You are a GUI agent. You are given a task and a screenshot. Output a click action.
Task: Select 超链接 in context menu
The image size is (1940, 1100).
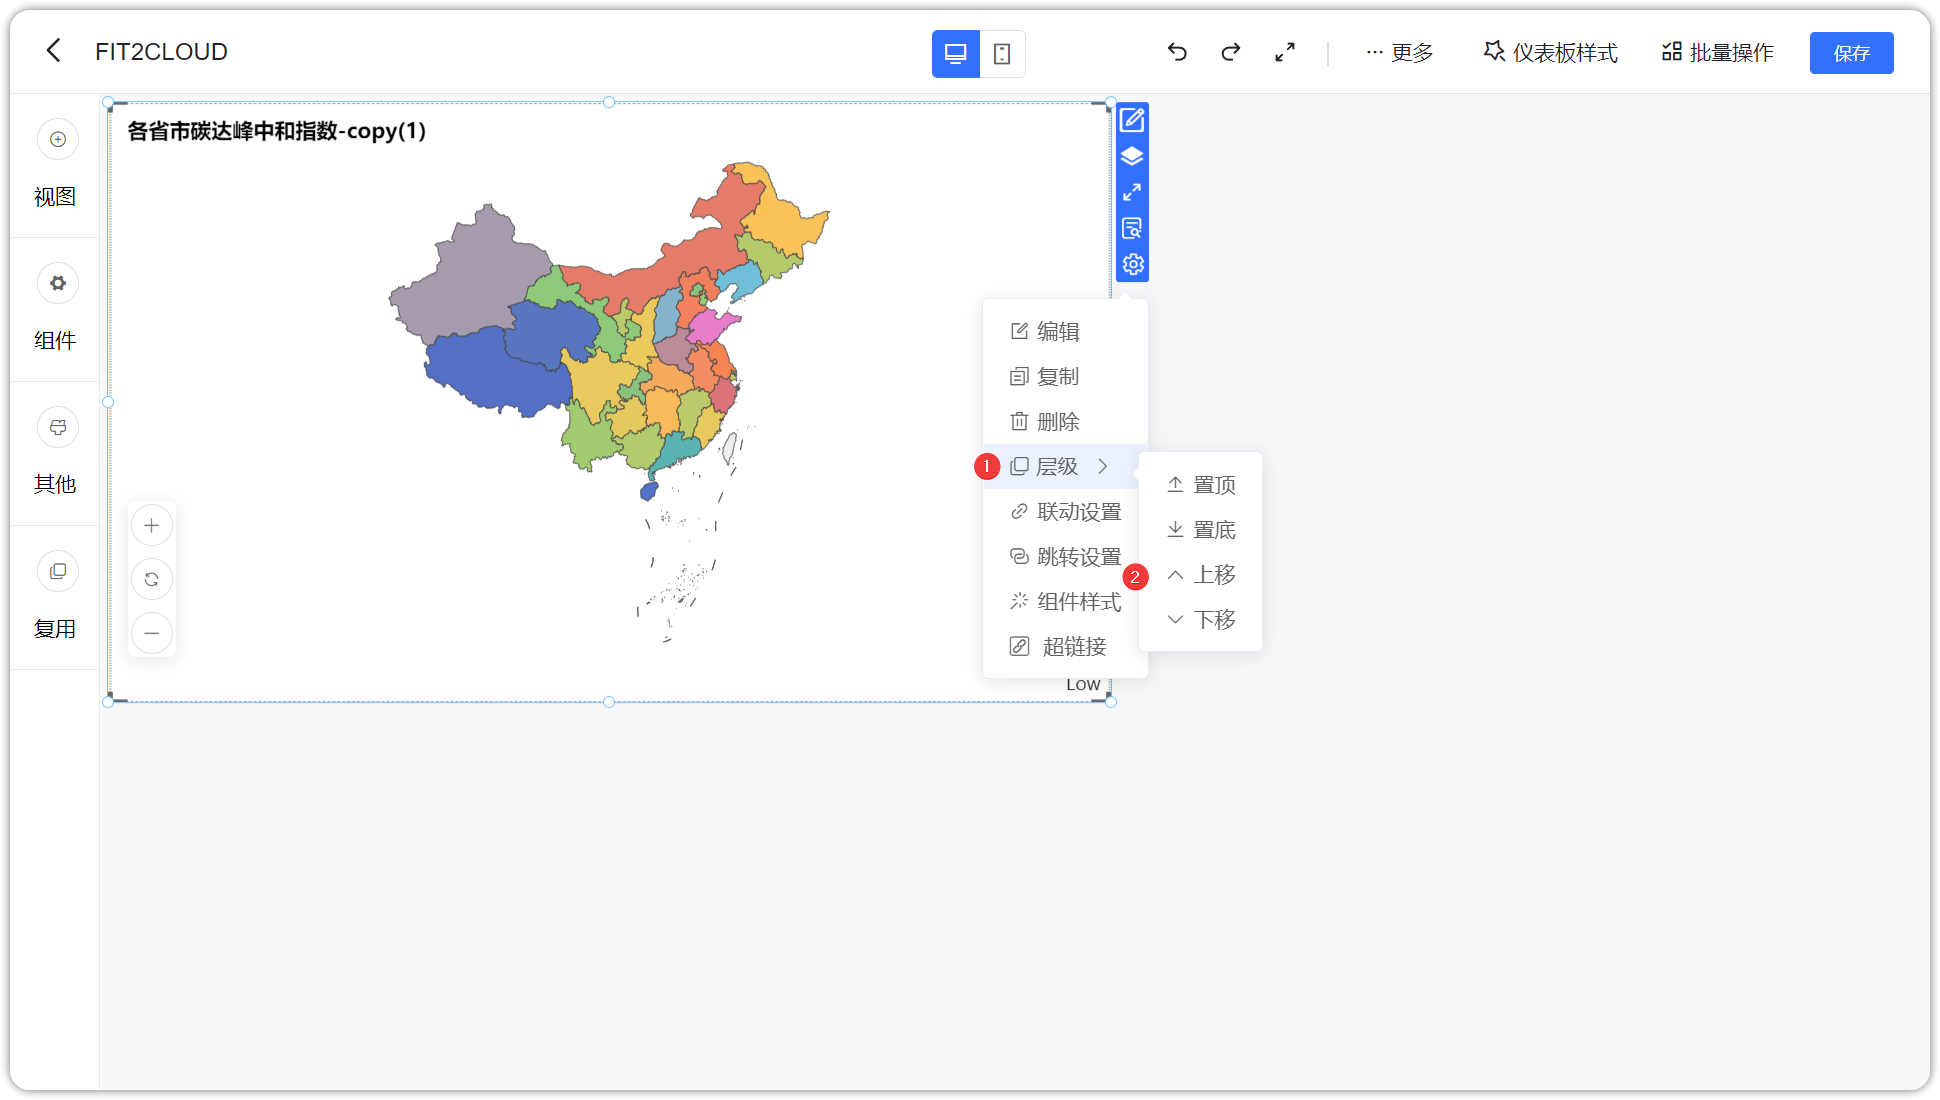(1065, 647)
